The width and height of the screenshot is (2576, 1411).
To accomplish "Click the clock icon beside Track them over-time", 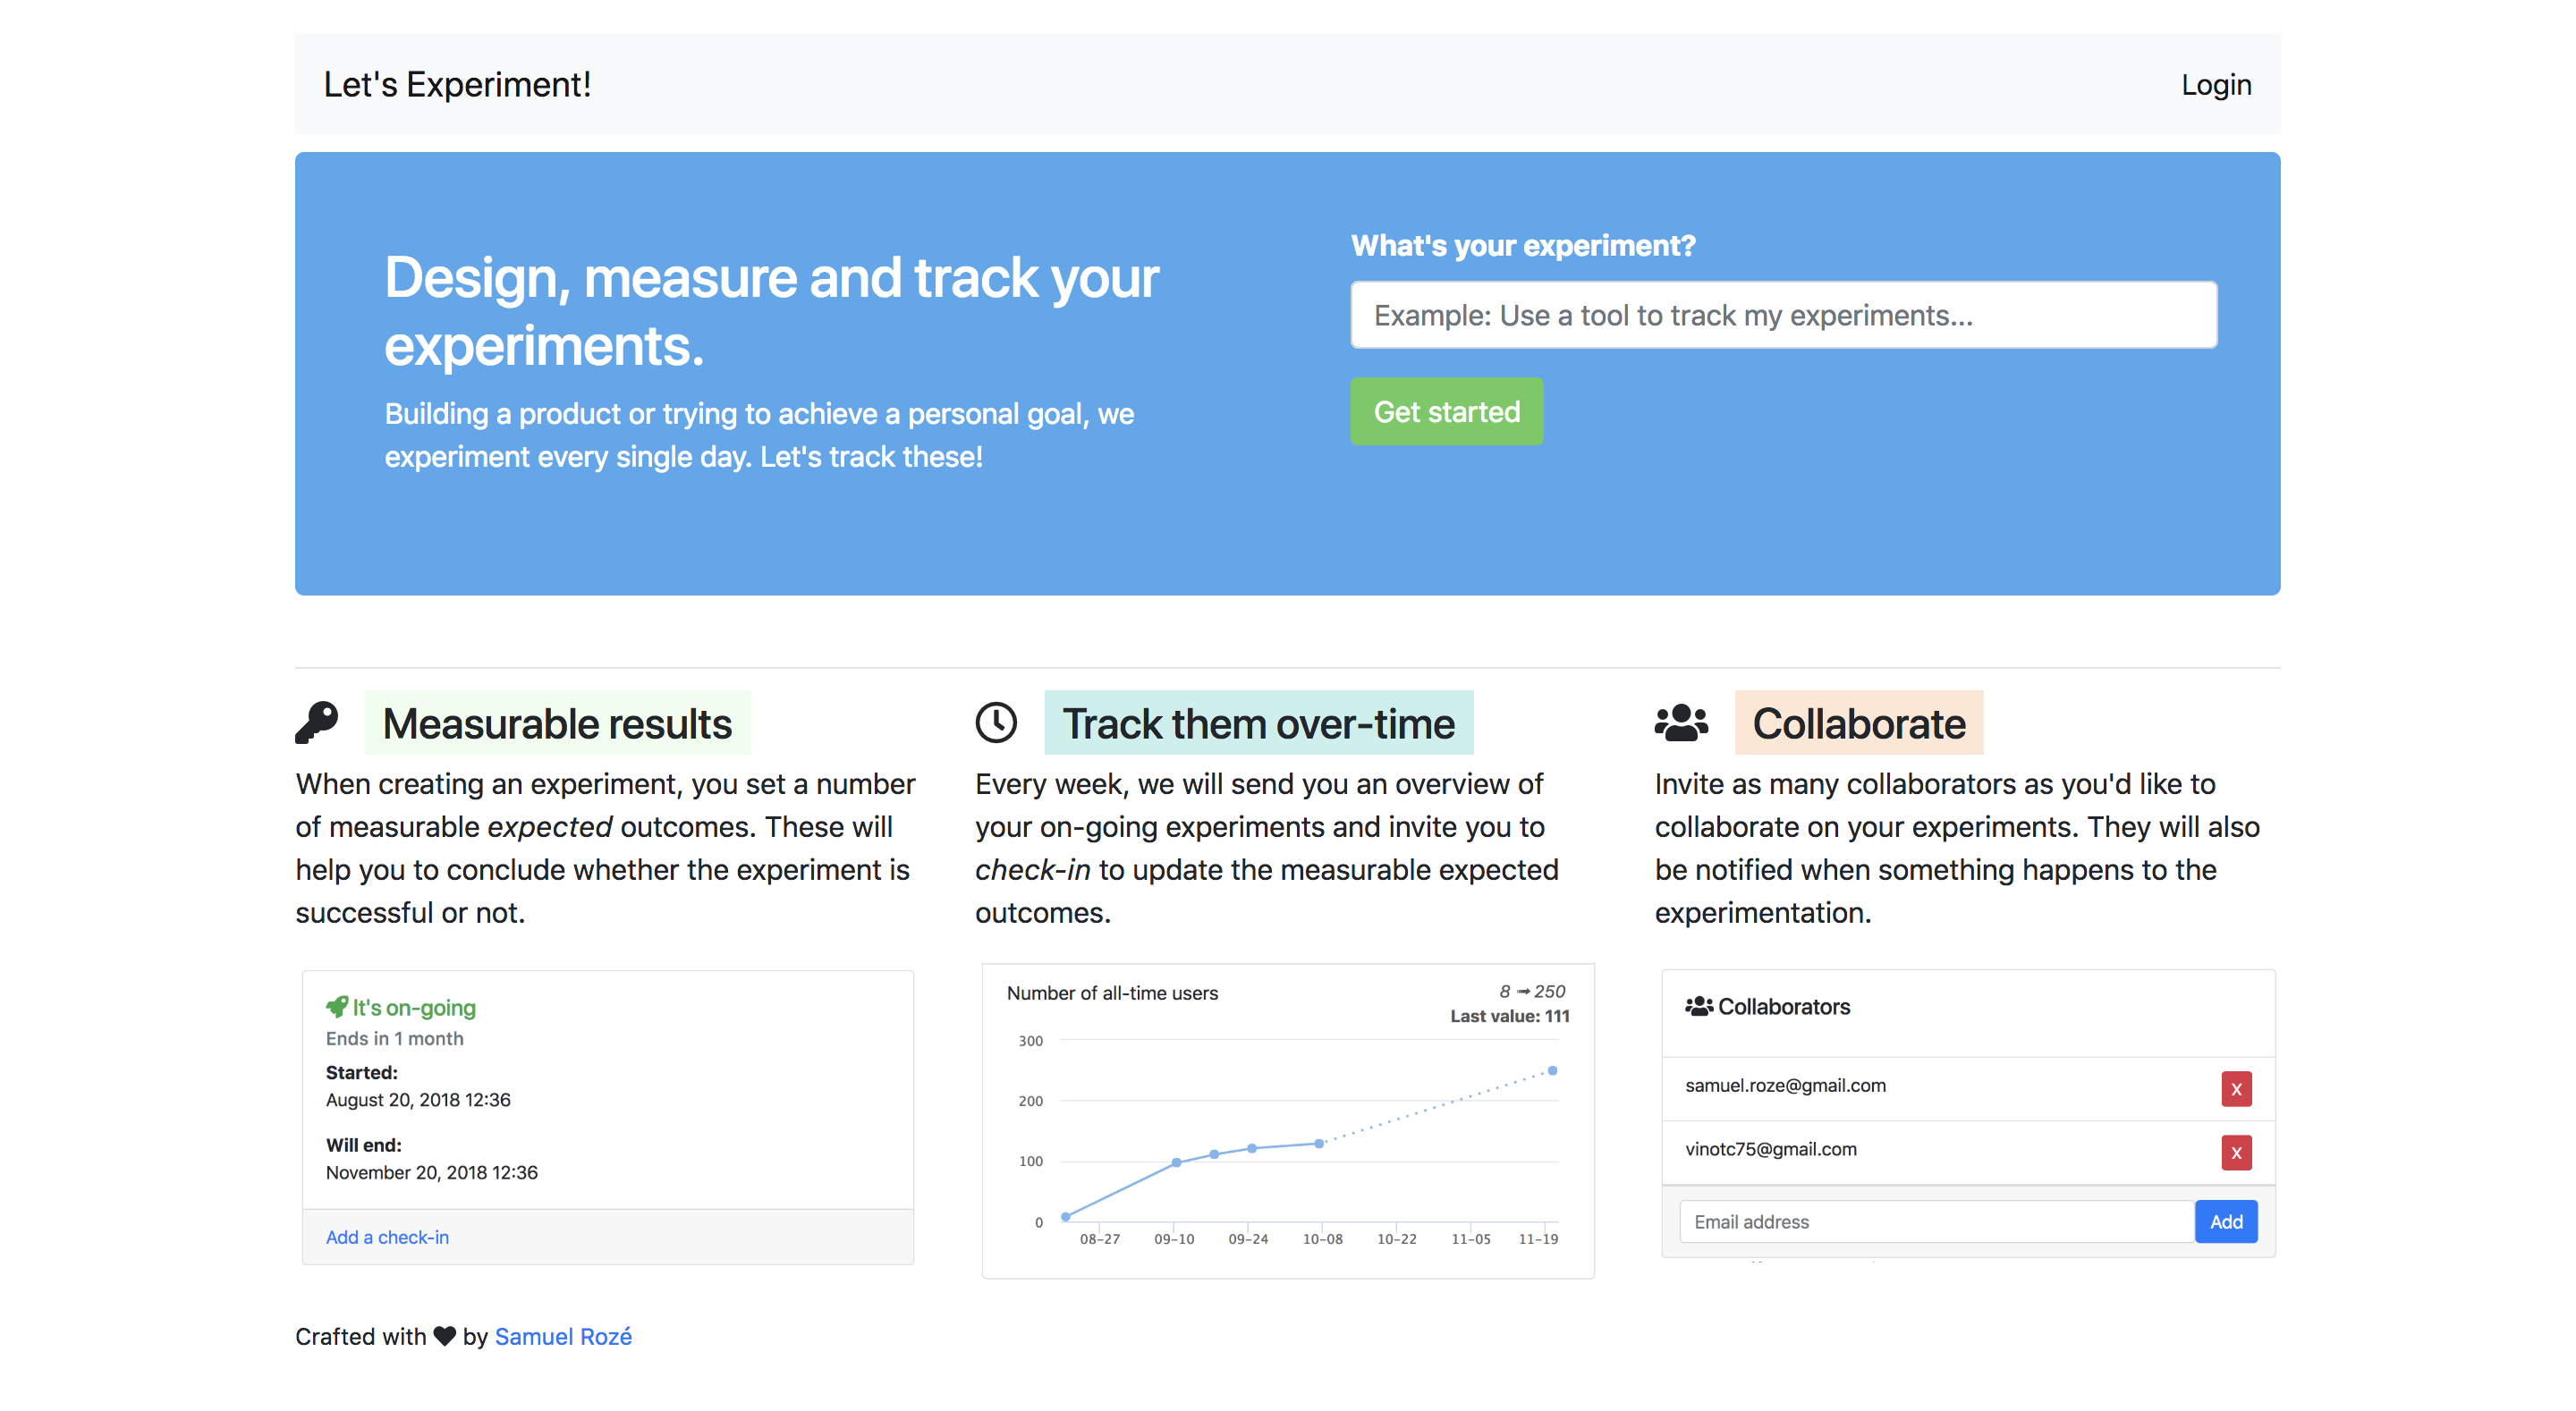I will pyautogui.click(x=996, y=722).
